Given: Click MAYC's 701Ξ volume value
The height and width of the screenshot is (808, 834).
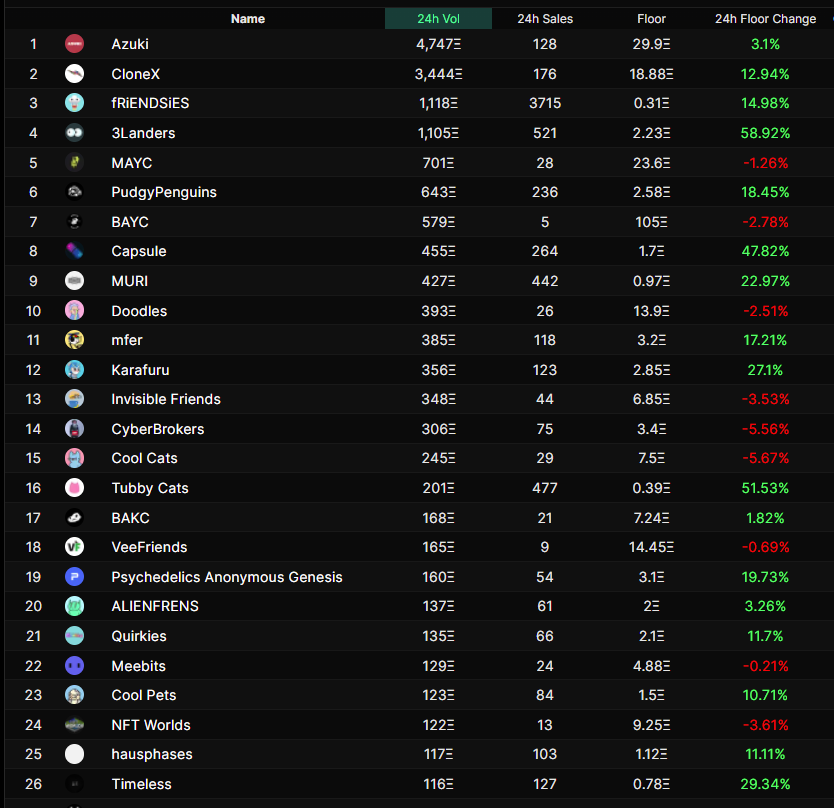Looking at the screenshot, I should coord(438,162).
